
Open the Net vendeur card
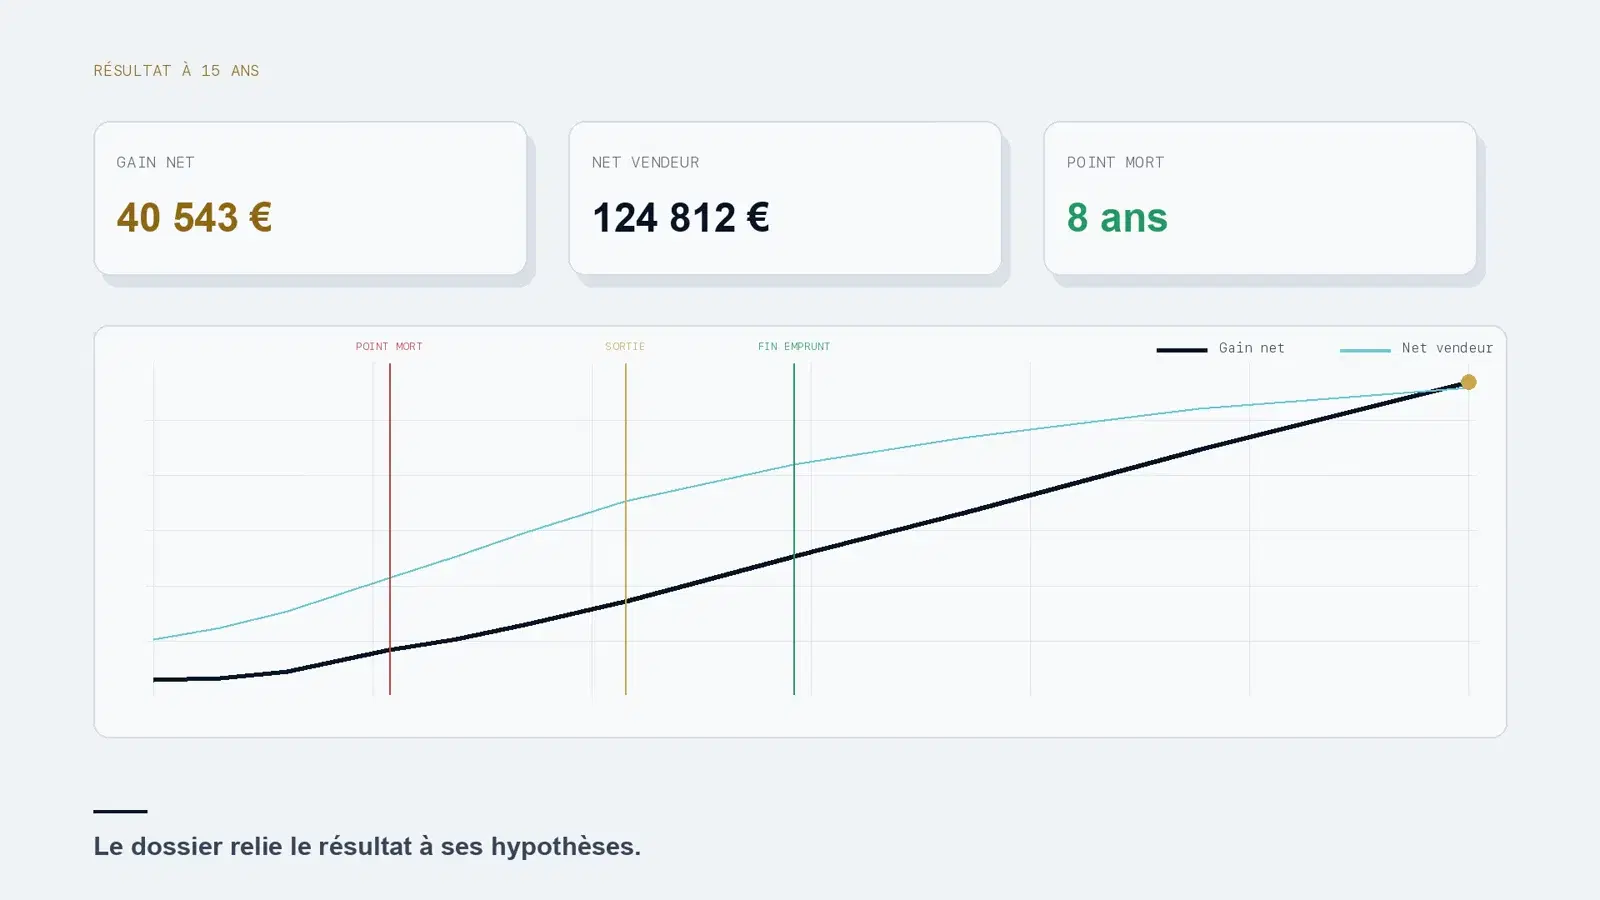click(785, 198)
